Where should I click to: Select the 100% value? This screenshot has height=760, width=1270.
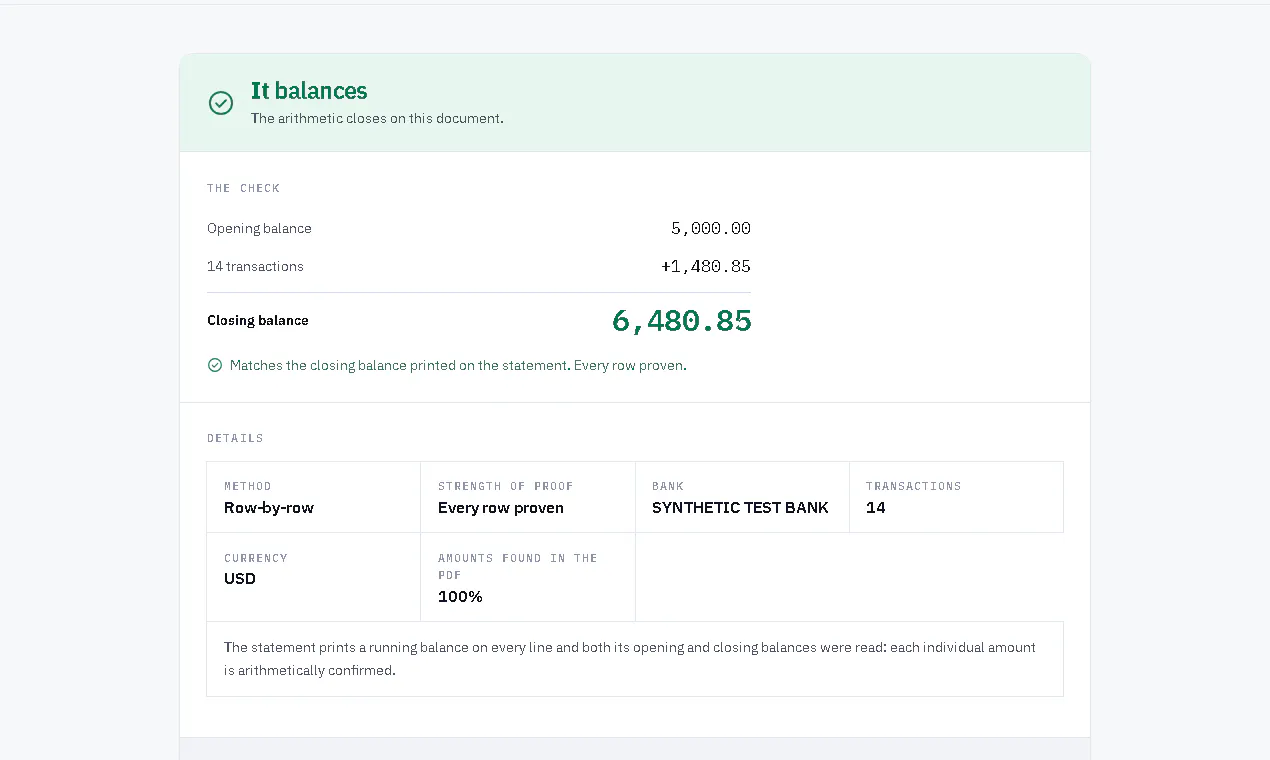(x=460, y=597)
